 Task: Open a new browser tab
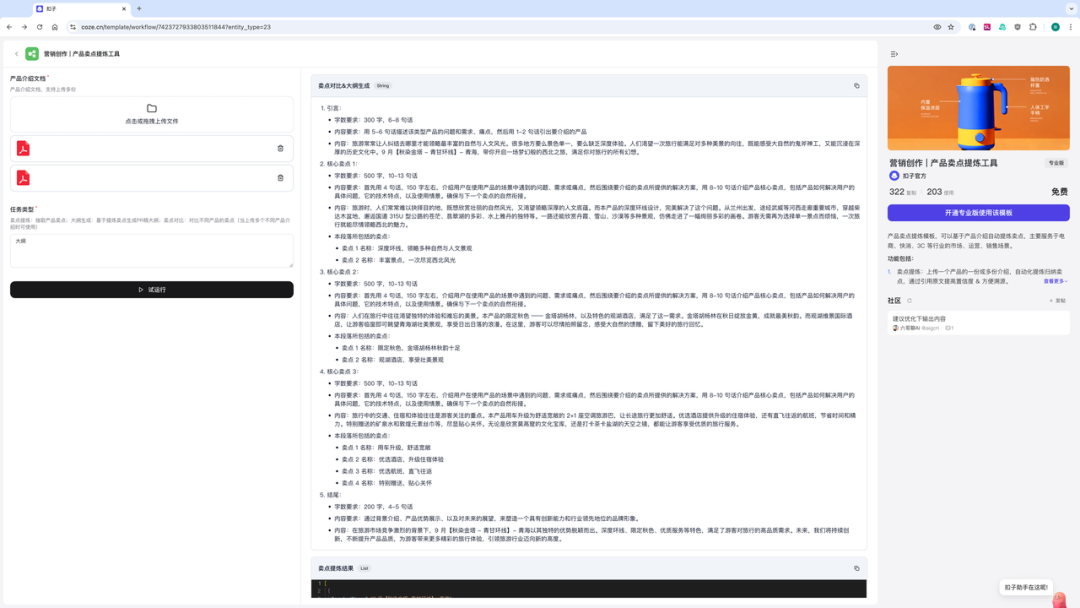point(139,9)
